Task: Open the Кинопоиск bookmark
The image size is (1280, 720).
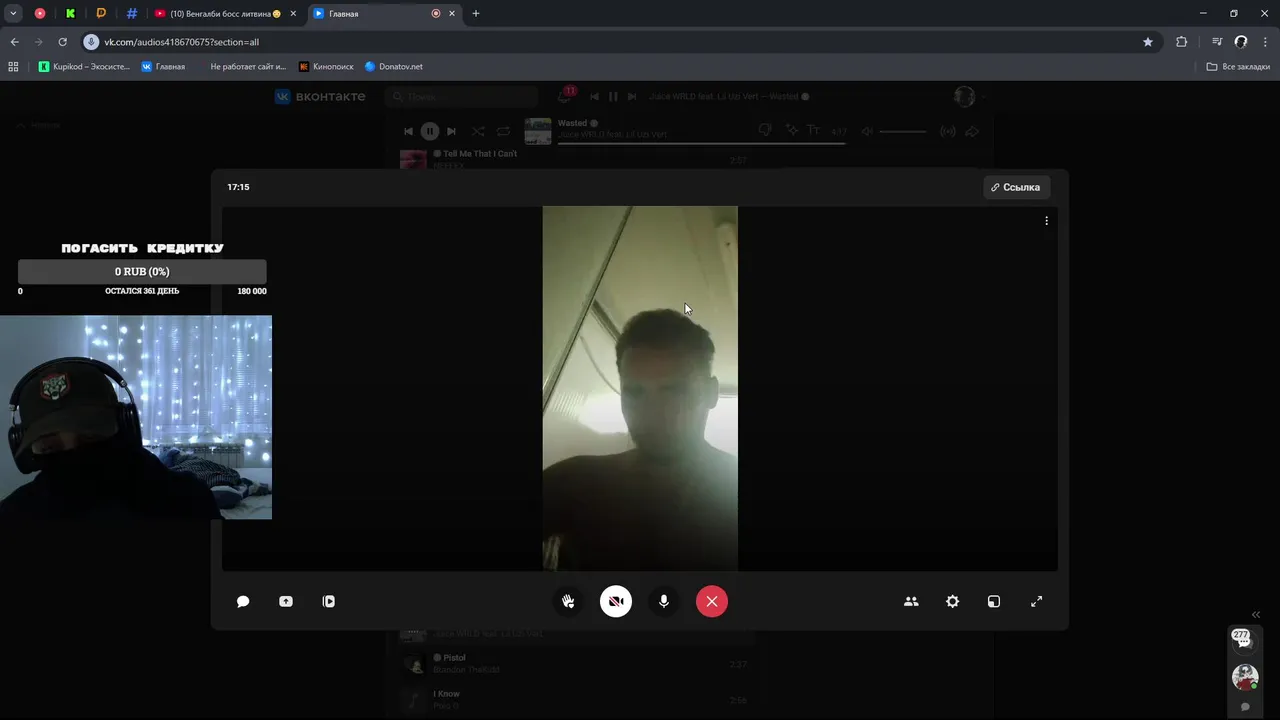Action: 326,66
